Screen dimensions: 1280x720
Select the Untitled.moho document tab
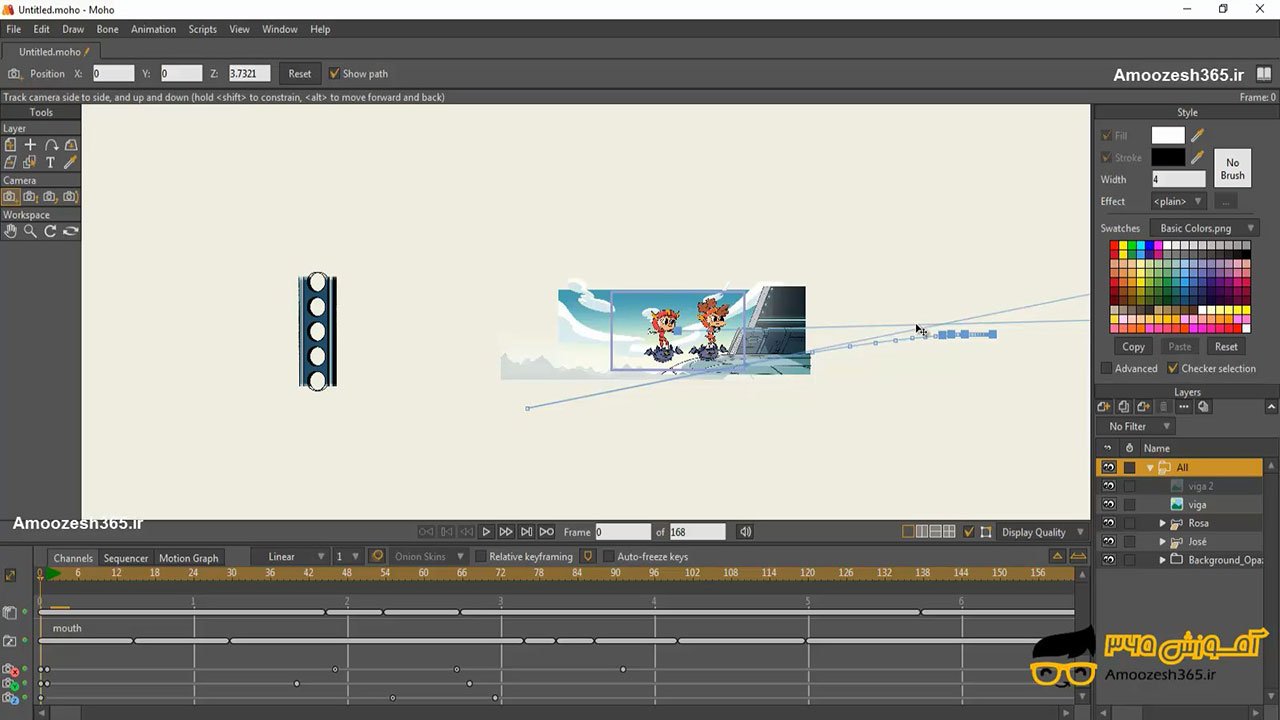click(52, 52)
